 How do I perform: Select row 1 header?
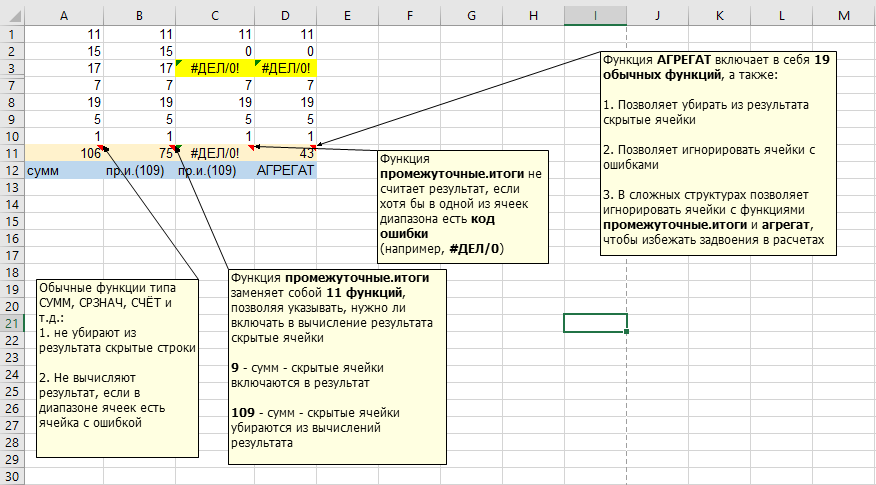pos(12,34)
